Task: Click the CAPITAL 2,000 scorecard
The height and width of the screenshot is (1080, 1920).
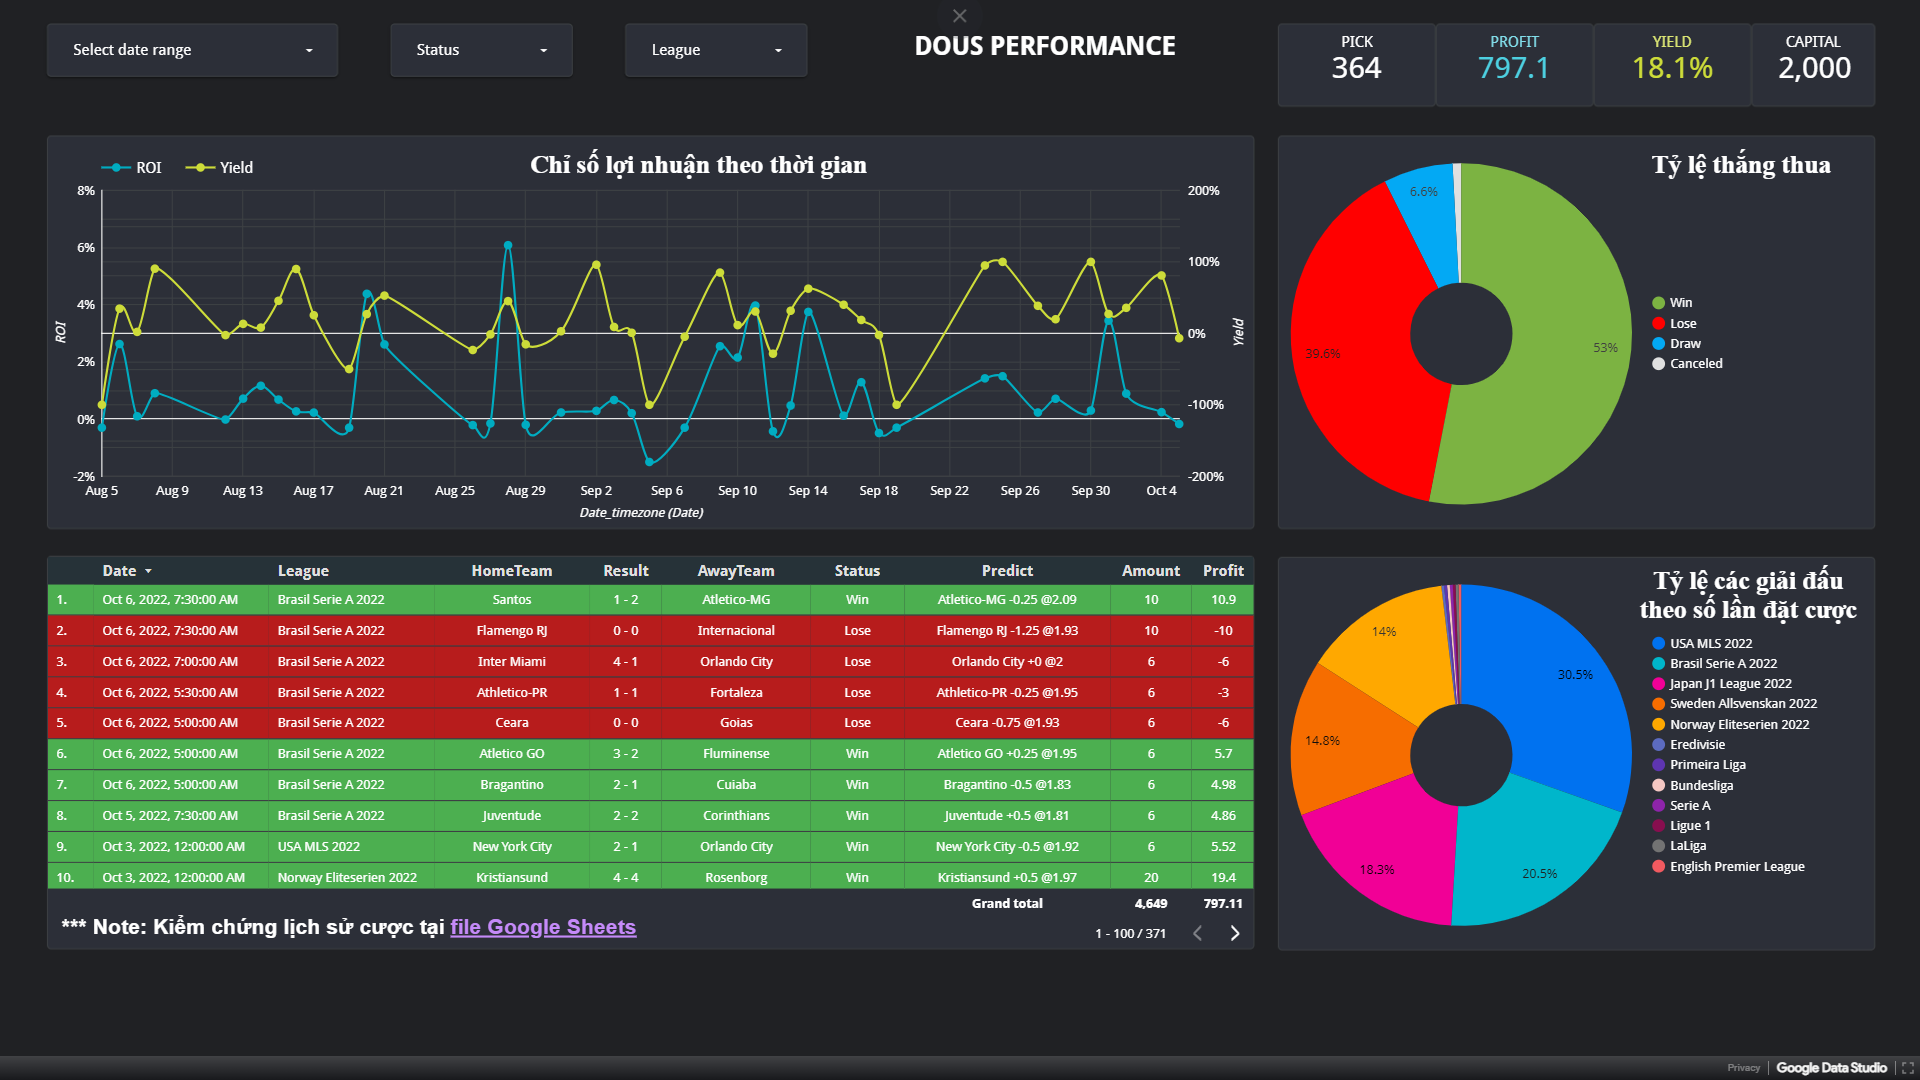Action: (x=1813, y=65)
